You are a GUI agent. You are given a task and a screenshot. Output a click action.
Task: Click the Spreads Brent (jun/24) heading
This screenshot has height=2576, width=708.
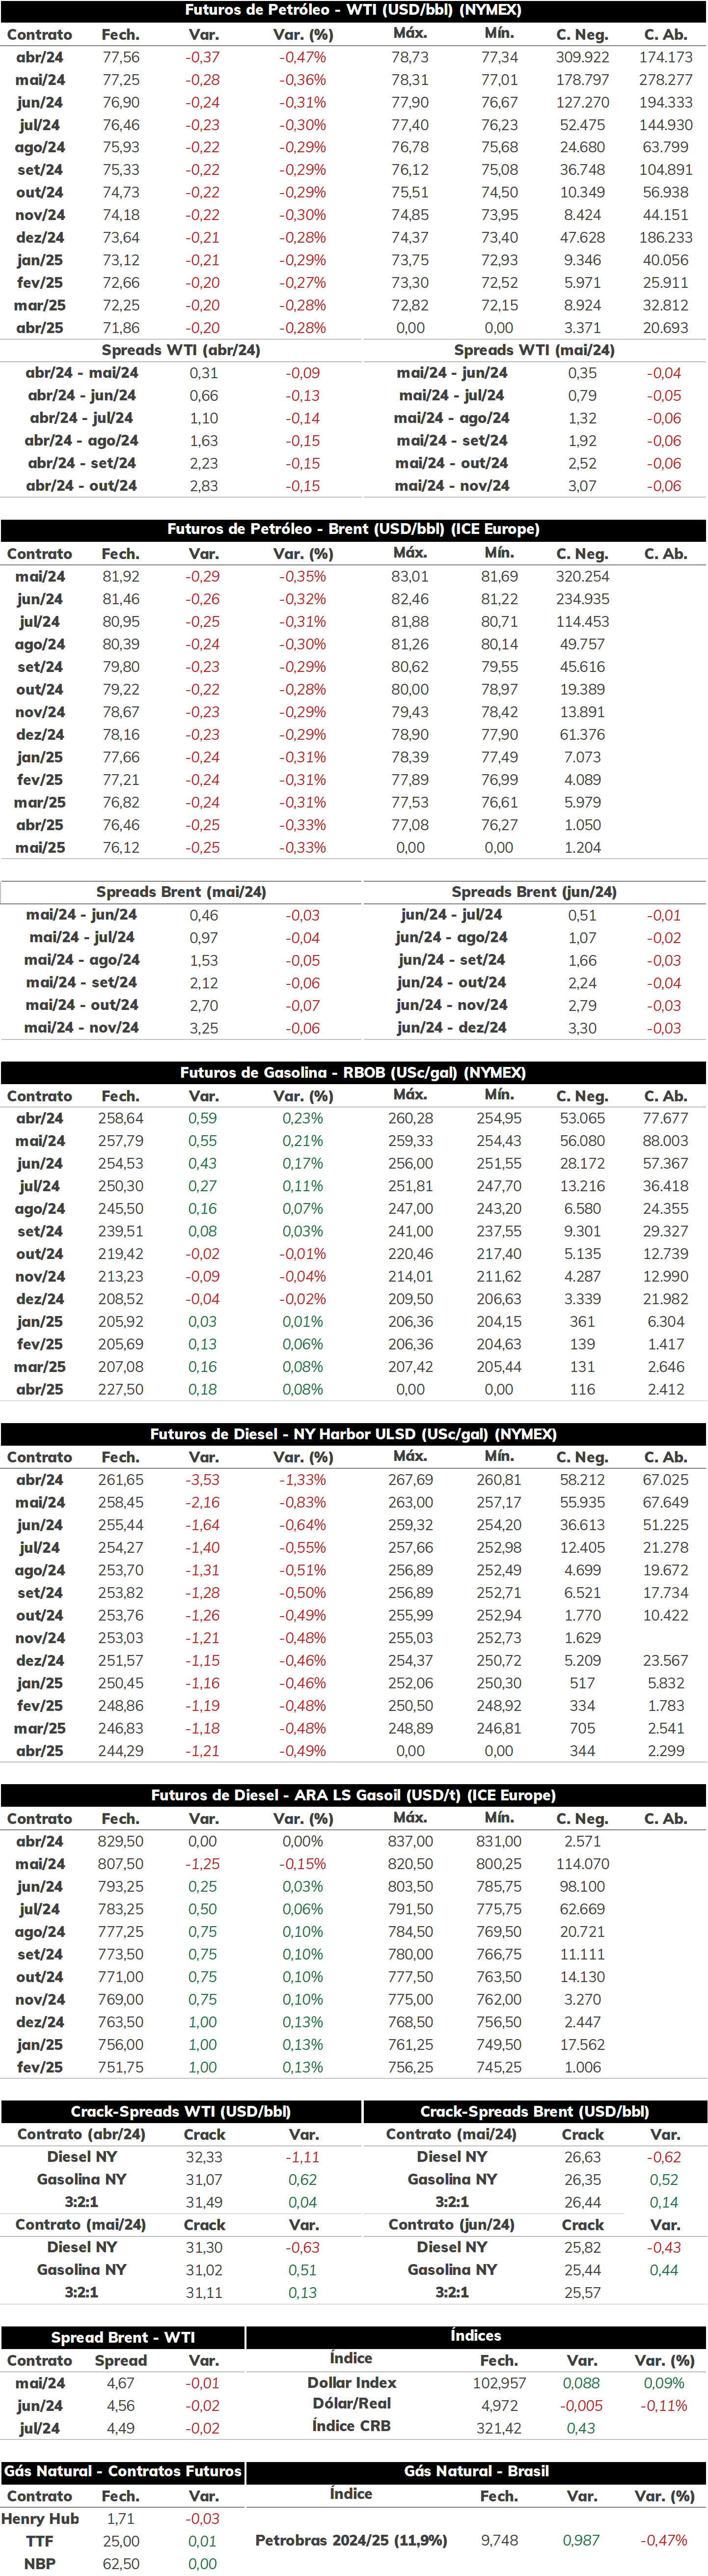point(534,892)
